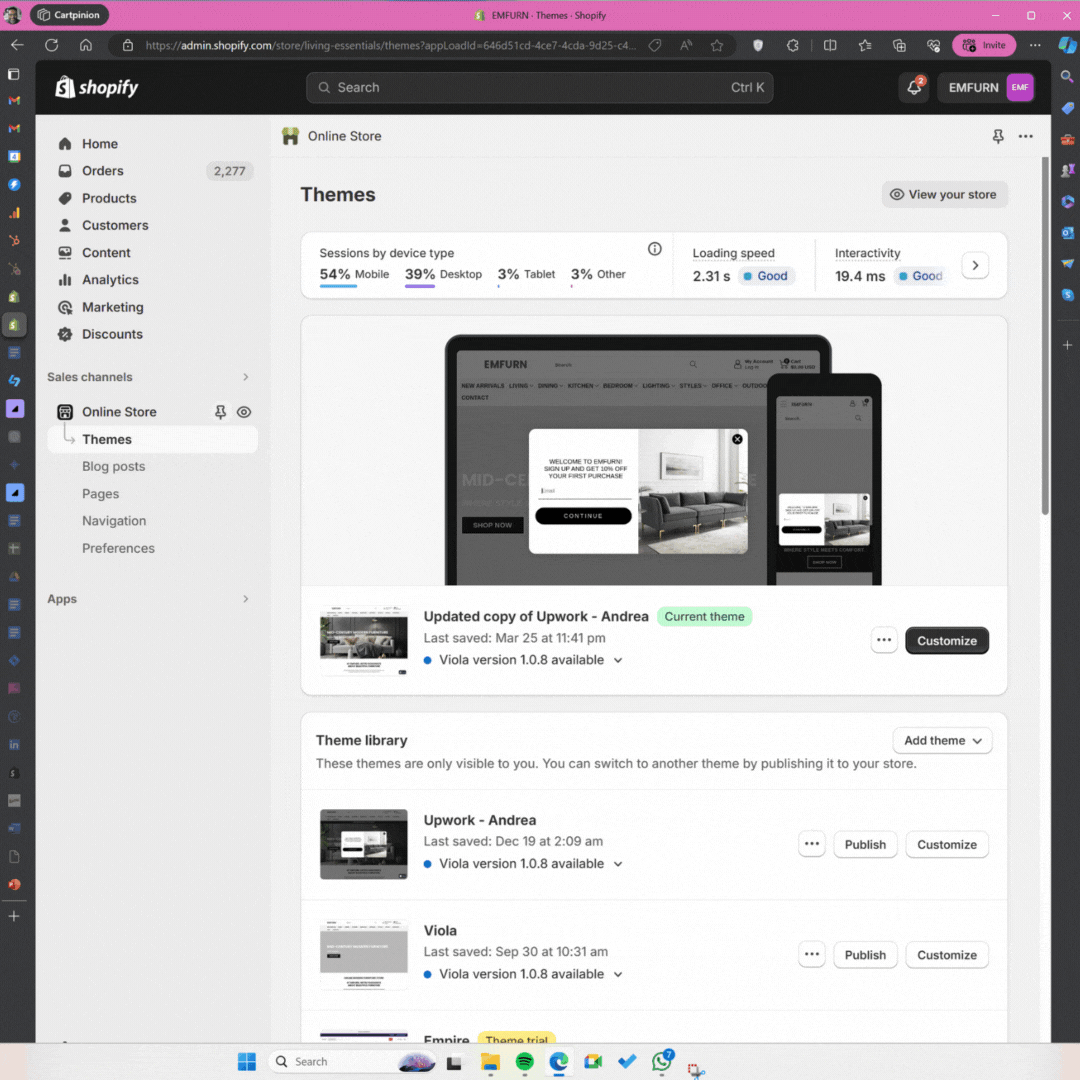View online store eye icon in sidebar
Viewport: 1080px width, 1080px height.
tap(244, 412)
